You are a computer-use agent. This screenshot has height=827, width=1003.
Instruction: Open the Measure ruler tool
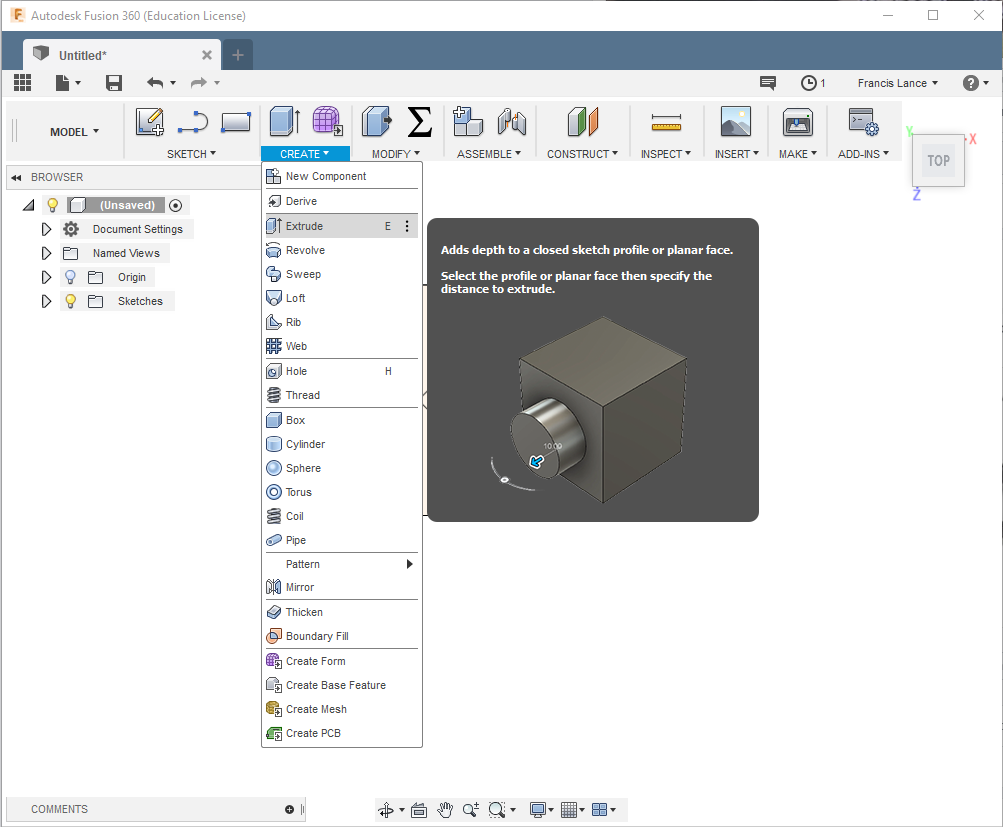click(x=666, y=122)
